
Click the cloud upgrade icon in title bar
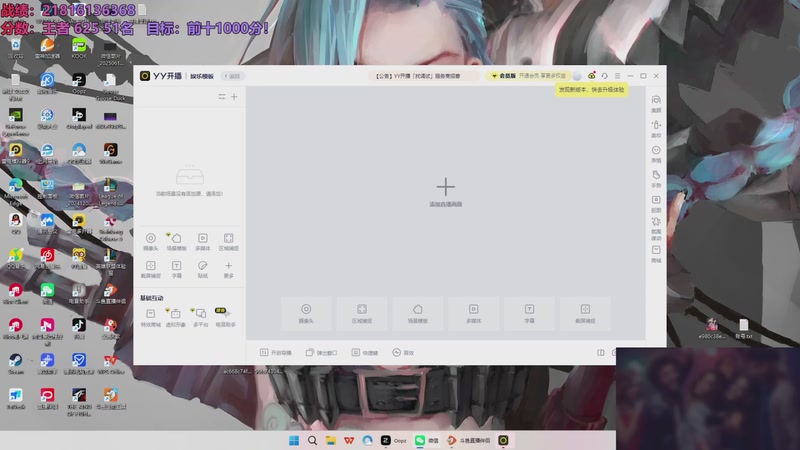click(x=591, y=76)
